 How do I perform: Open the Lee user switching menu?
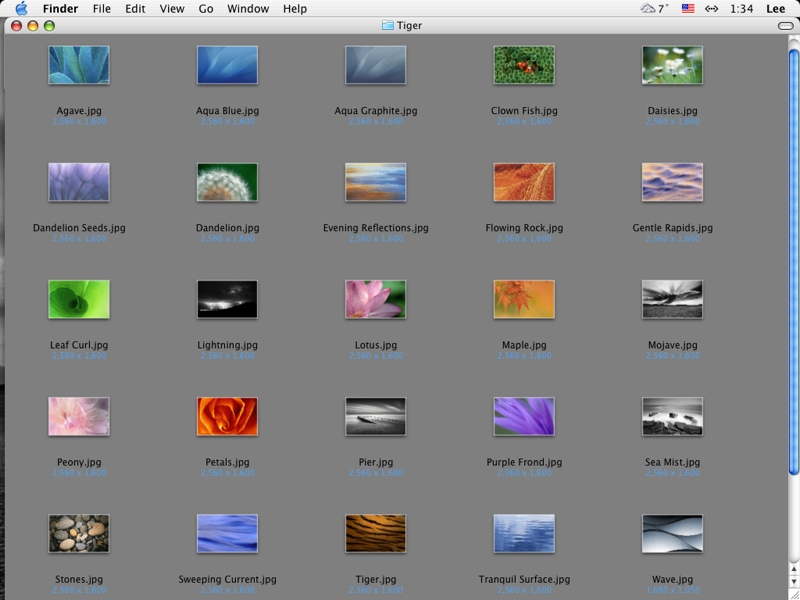(776, 9)
